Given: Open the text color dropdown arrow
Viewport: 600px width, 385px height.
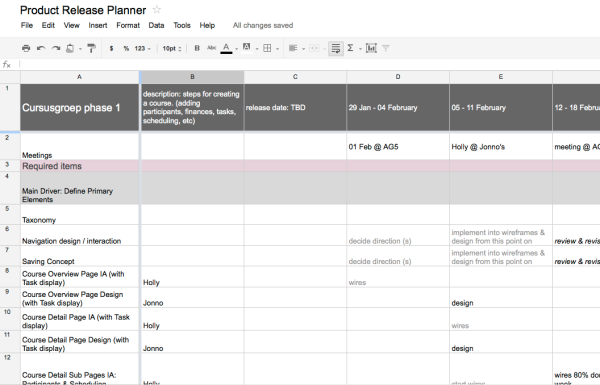Looking at the screenshot, I should pos(236,49).
